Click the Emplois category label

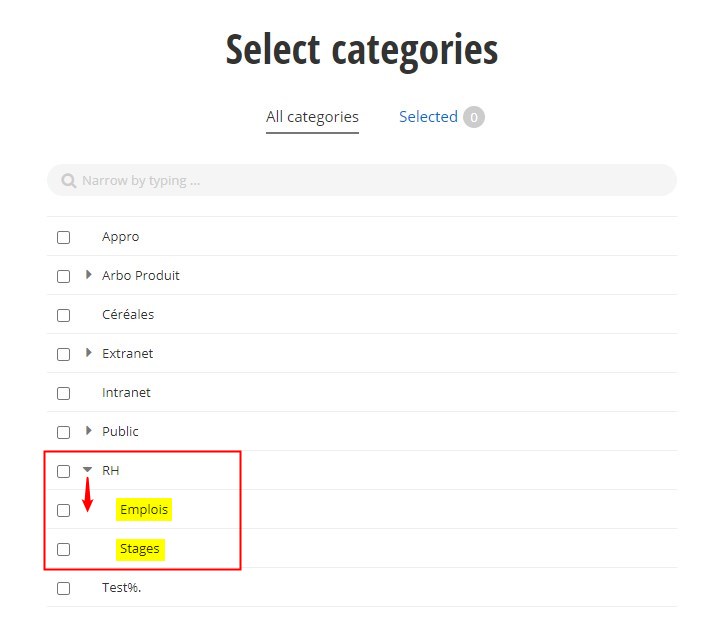coord(144,510)
